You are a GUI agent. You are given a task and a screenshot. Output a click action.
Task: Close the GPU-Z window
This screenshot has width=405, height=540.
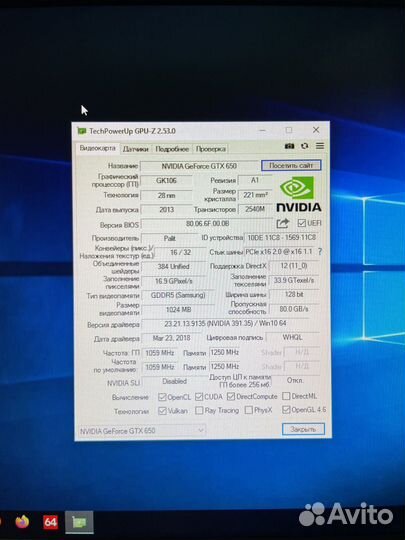(x=316, y=130)
